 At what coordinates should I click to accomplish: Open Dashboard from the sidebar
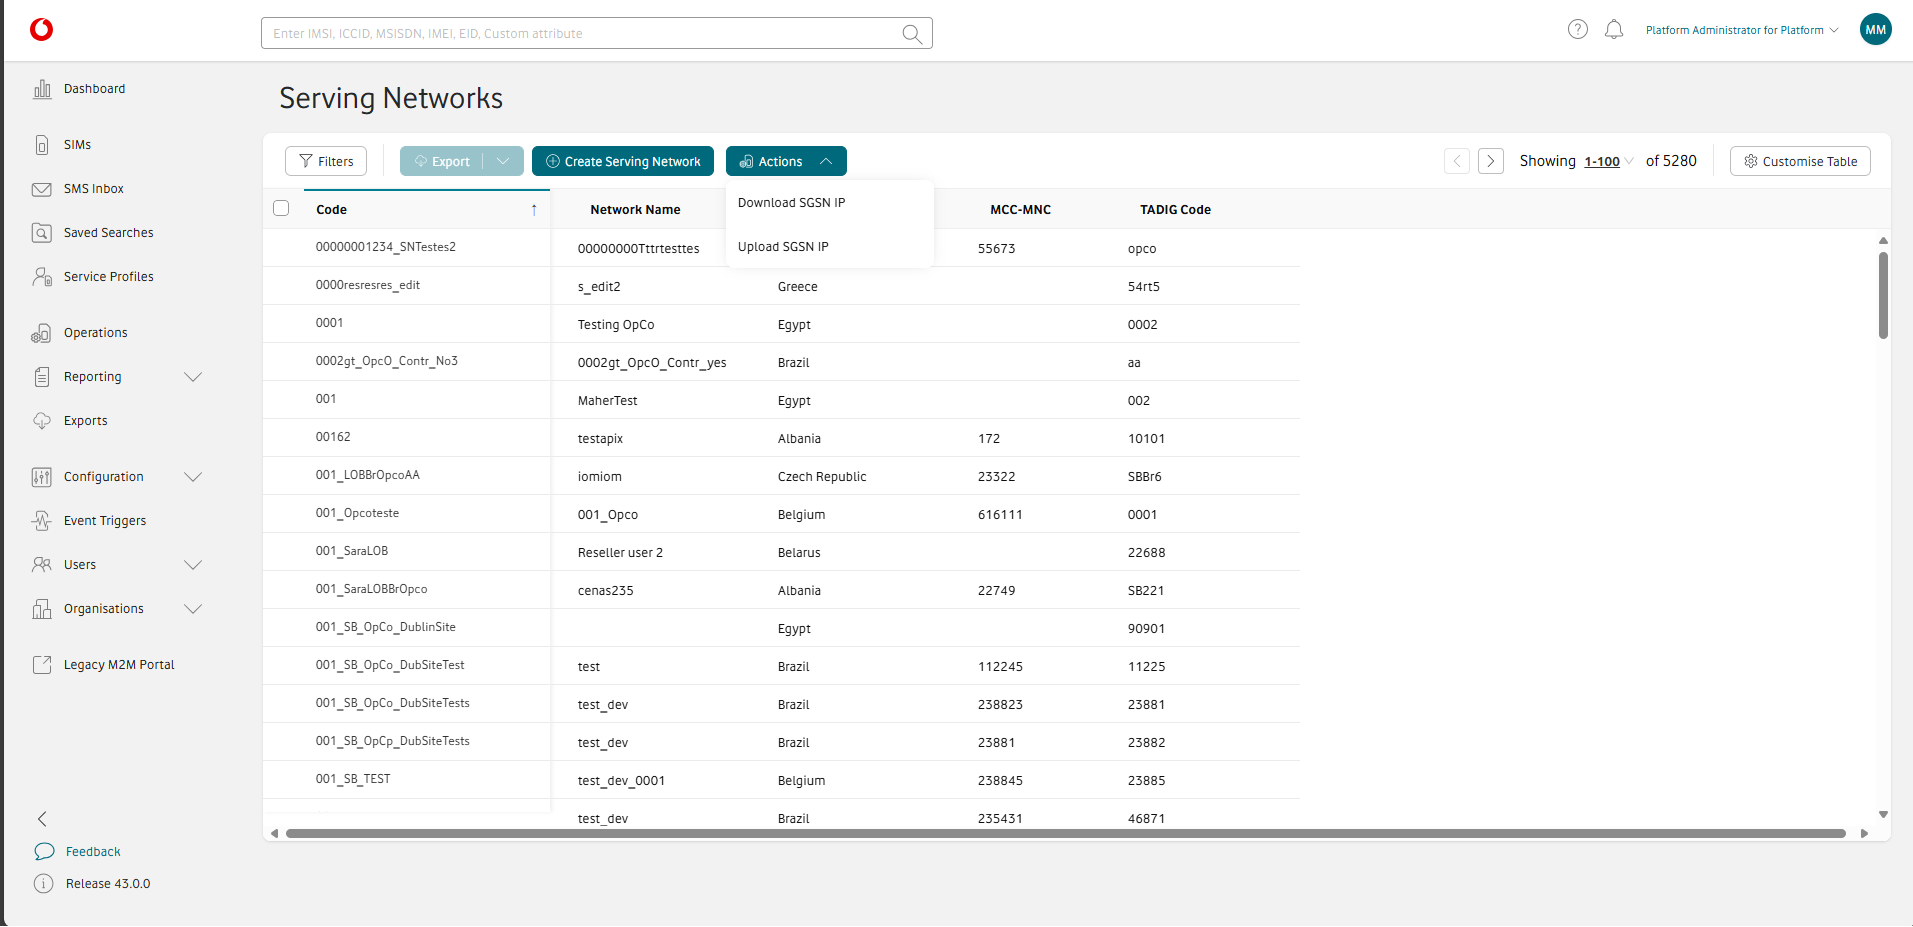(x=94, y=89)
